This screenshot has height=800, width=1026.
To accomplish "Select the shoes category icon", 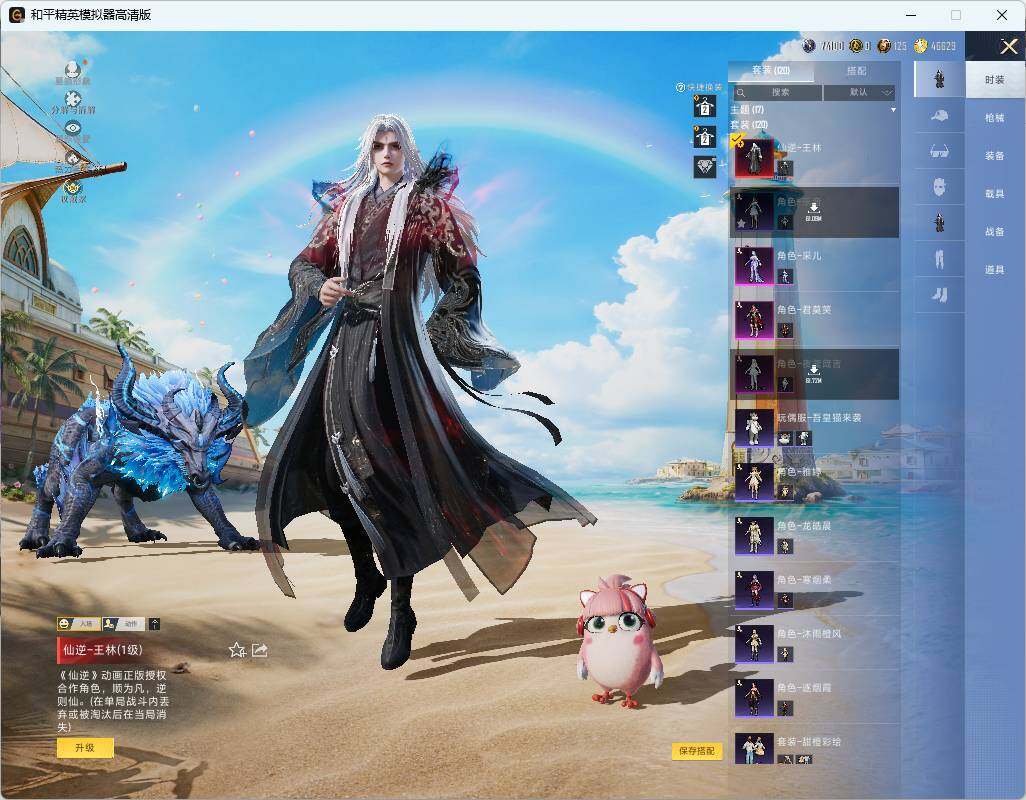I will [x=939, y=296].
